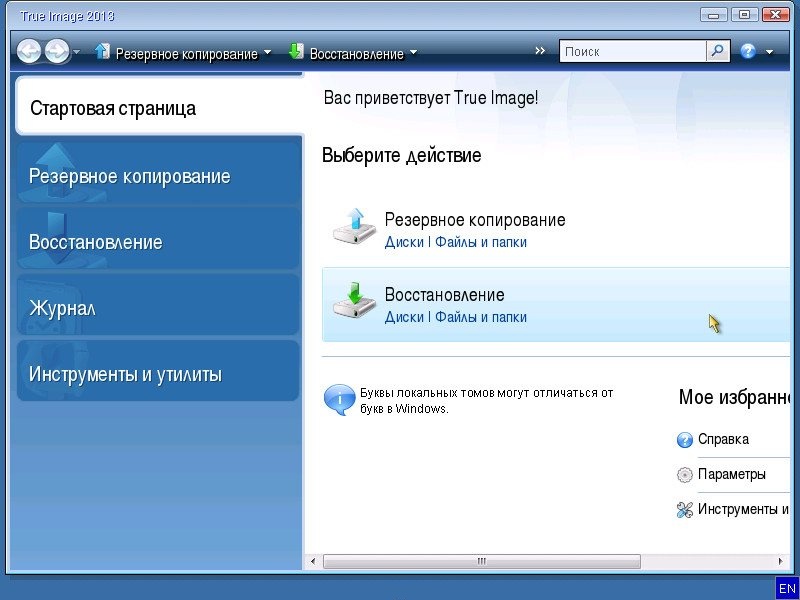Click the Восстановление disk icon in main pane
This screenshot has width=800, height=600.
click(353, 303)
